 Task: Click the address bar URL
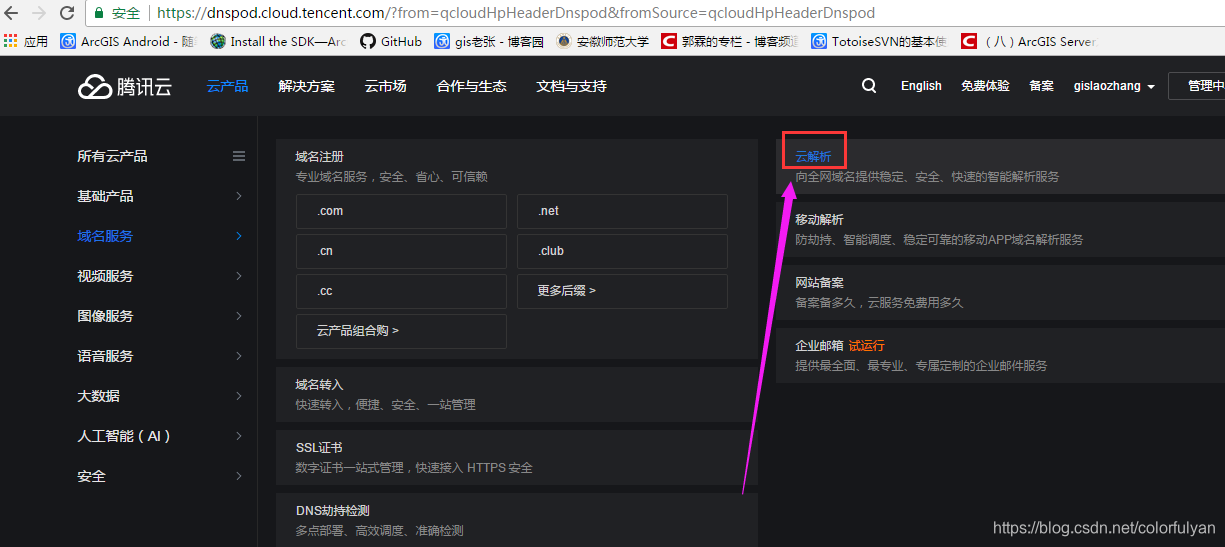click(516, 14)
